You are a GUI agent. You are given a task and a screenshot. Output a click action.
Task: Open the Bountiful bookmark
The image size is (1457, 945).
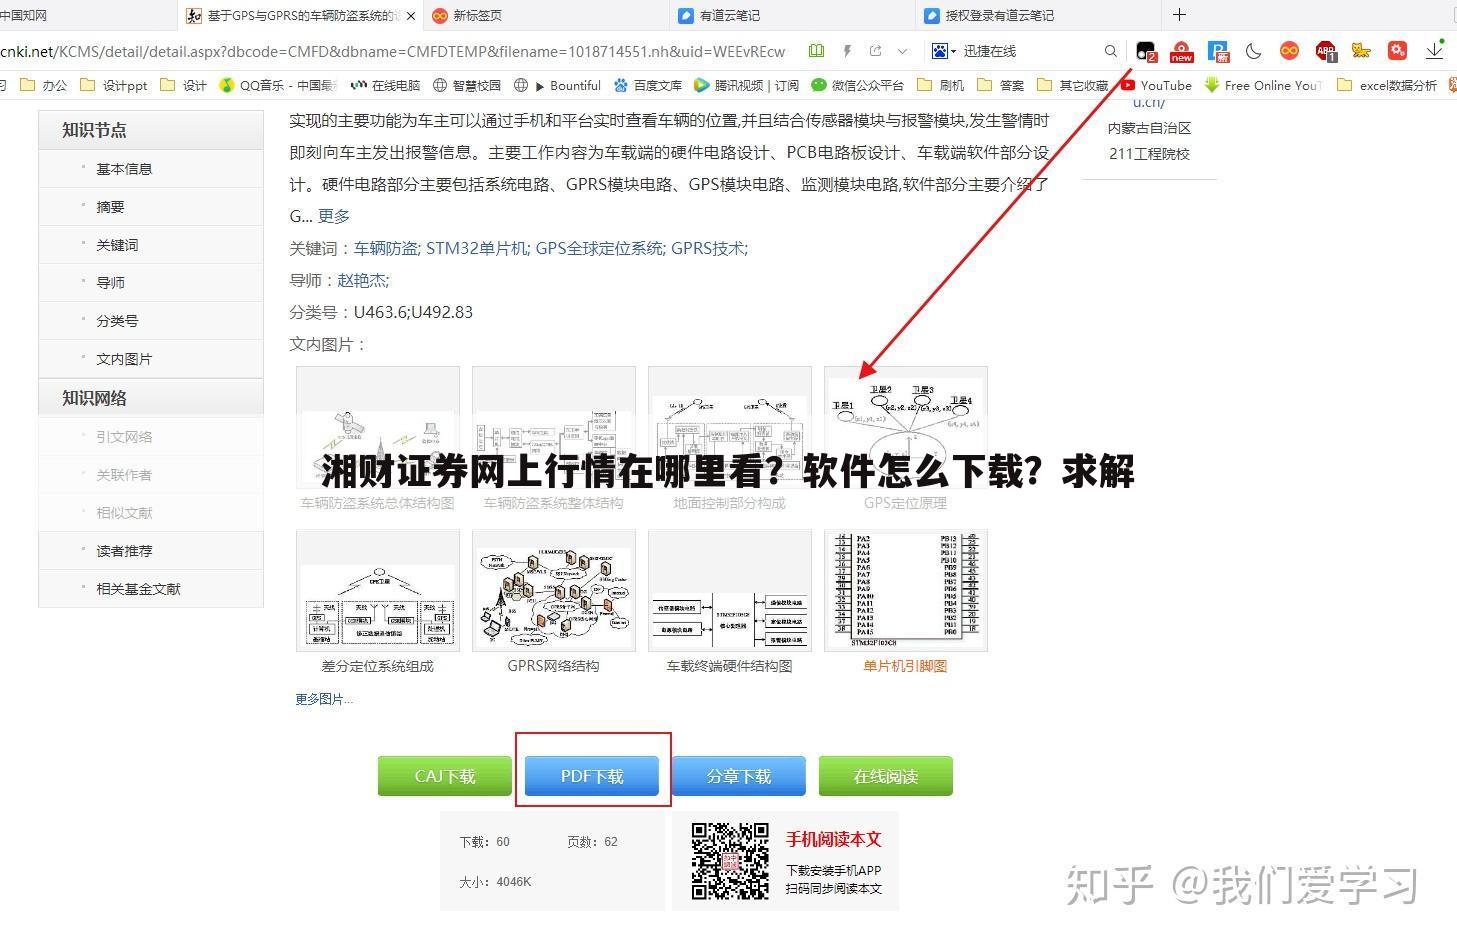click(x=557, y=85)
